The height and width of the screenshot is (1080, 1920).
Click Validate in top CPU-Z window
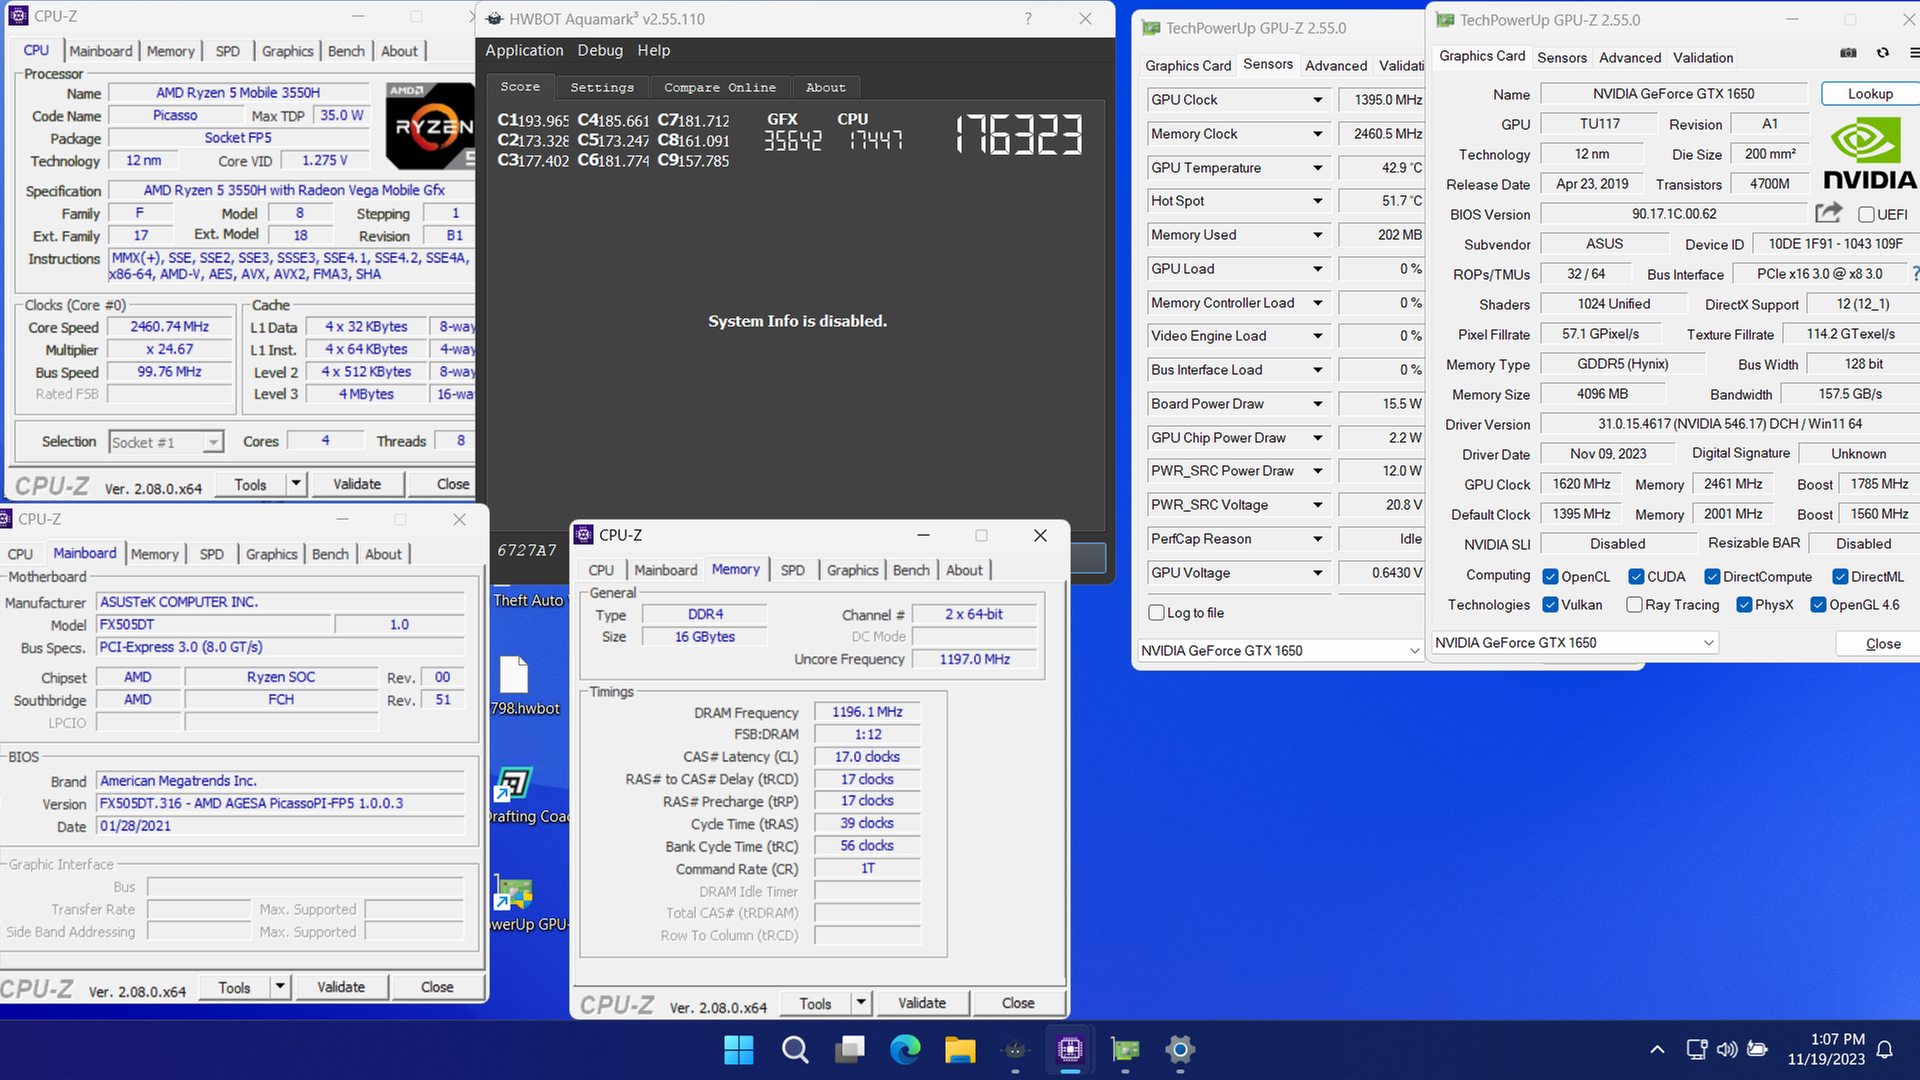pos(357,484)
